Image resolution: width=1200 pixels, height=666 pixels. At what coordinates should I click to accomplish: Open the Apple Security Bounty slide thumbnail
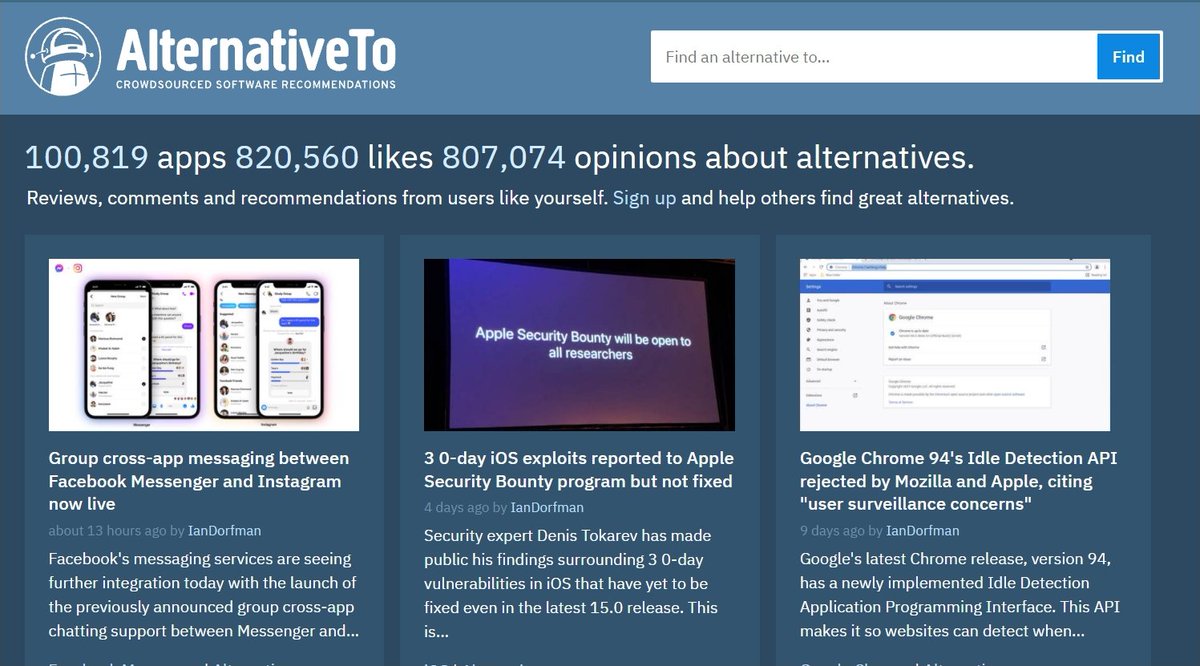click(x=579, y=345)
